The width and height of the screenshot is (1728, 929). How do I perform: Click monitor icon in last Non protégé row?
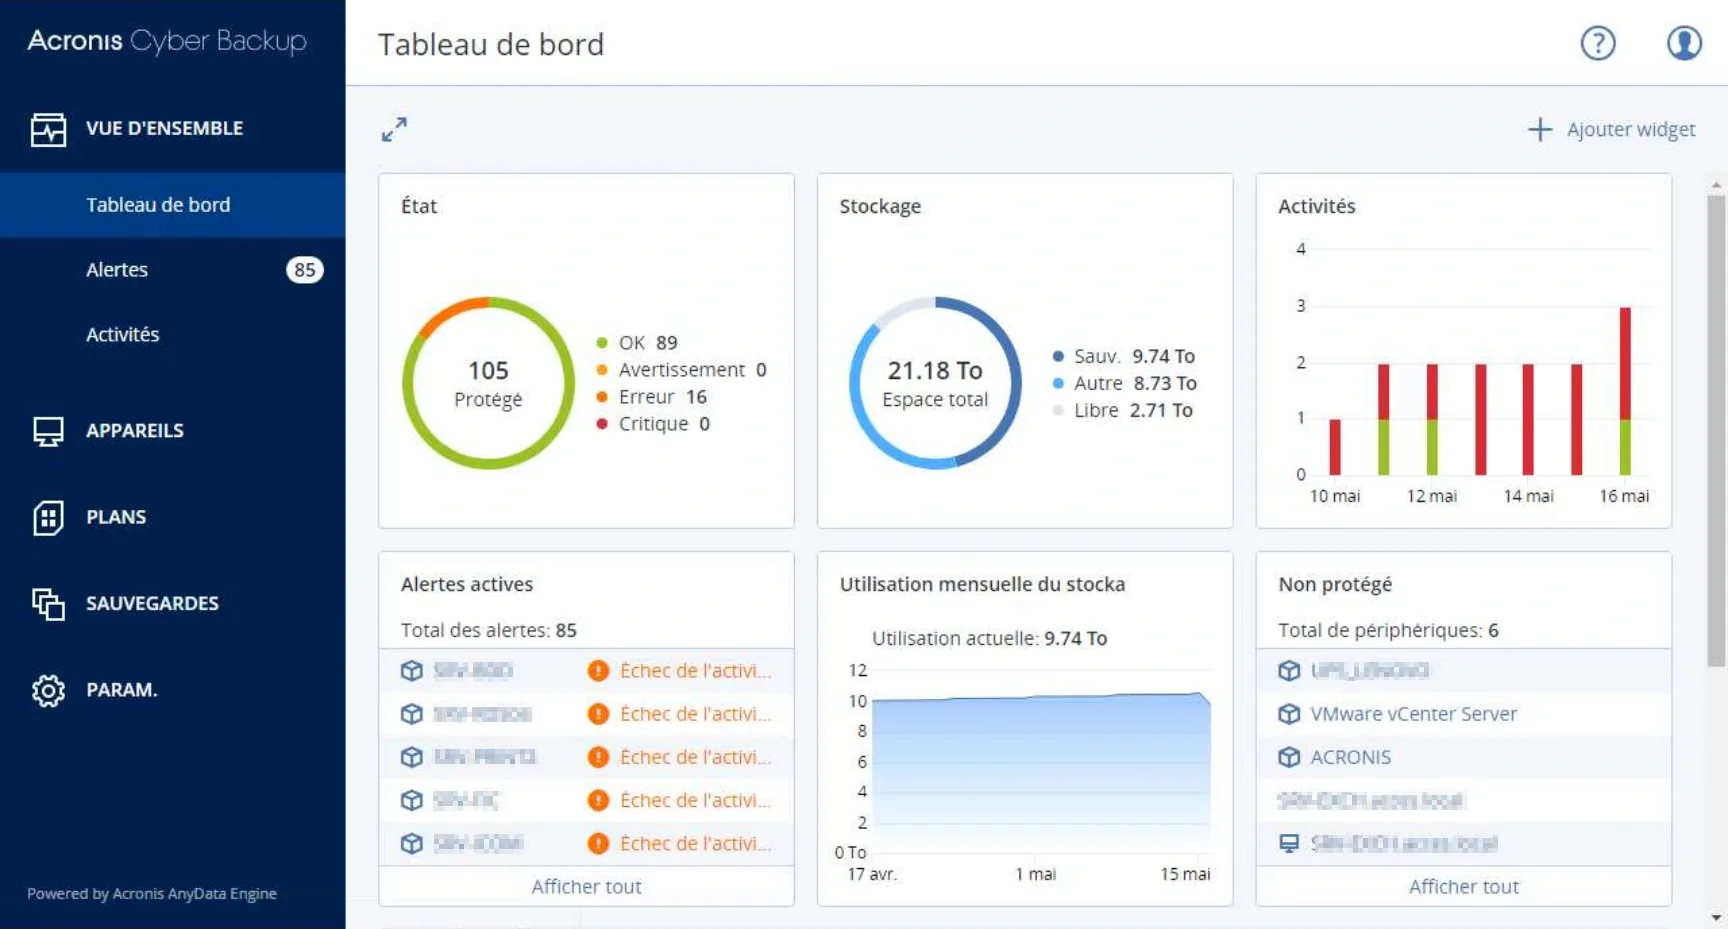[x=1289, y=843]
